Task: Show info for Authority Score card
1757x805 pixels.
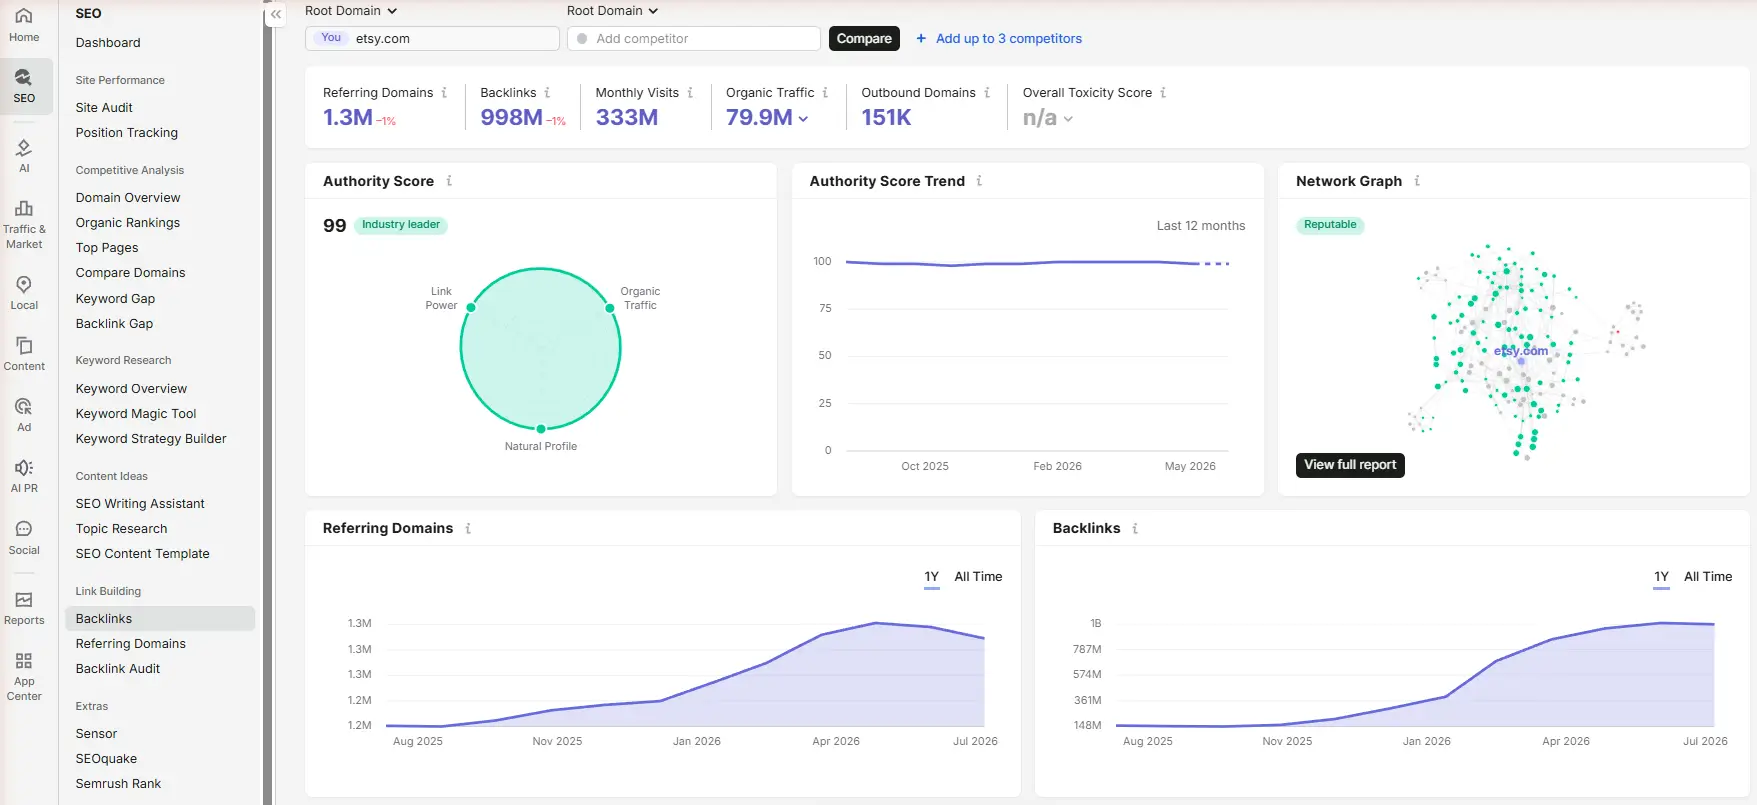Action: coord(449,181)
